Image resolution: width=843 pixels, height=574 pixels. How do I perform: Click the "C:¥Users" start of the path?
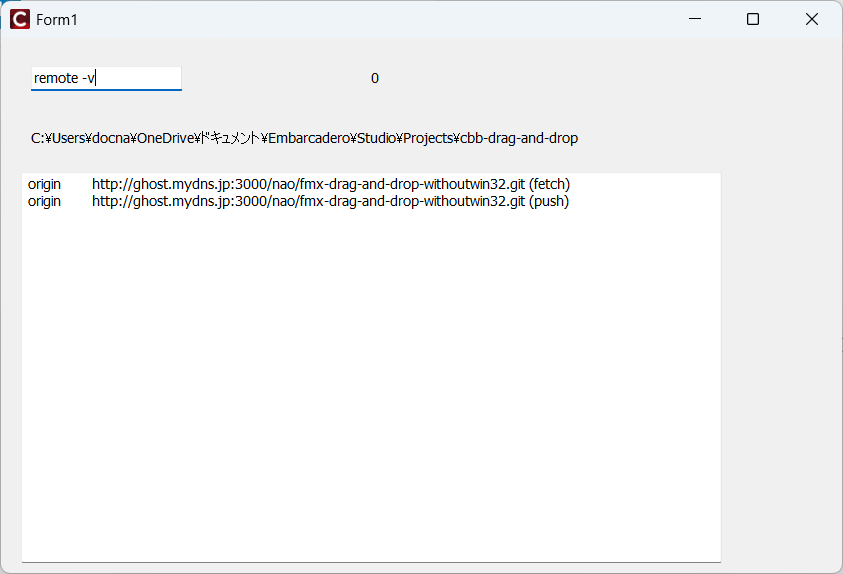pyautogui.click(x=58, y=139)
